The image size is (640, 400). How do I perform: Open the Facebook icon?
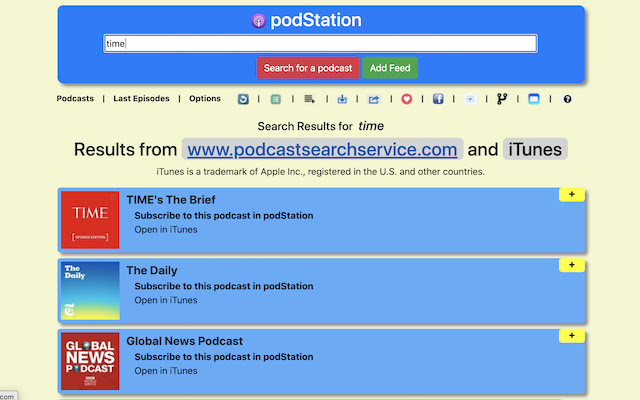tap(438, 99)
